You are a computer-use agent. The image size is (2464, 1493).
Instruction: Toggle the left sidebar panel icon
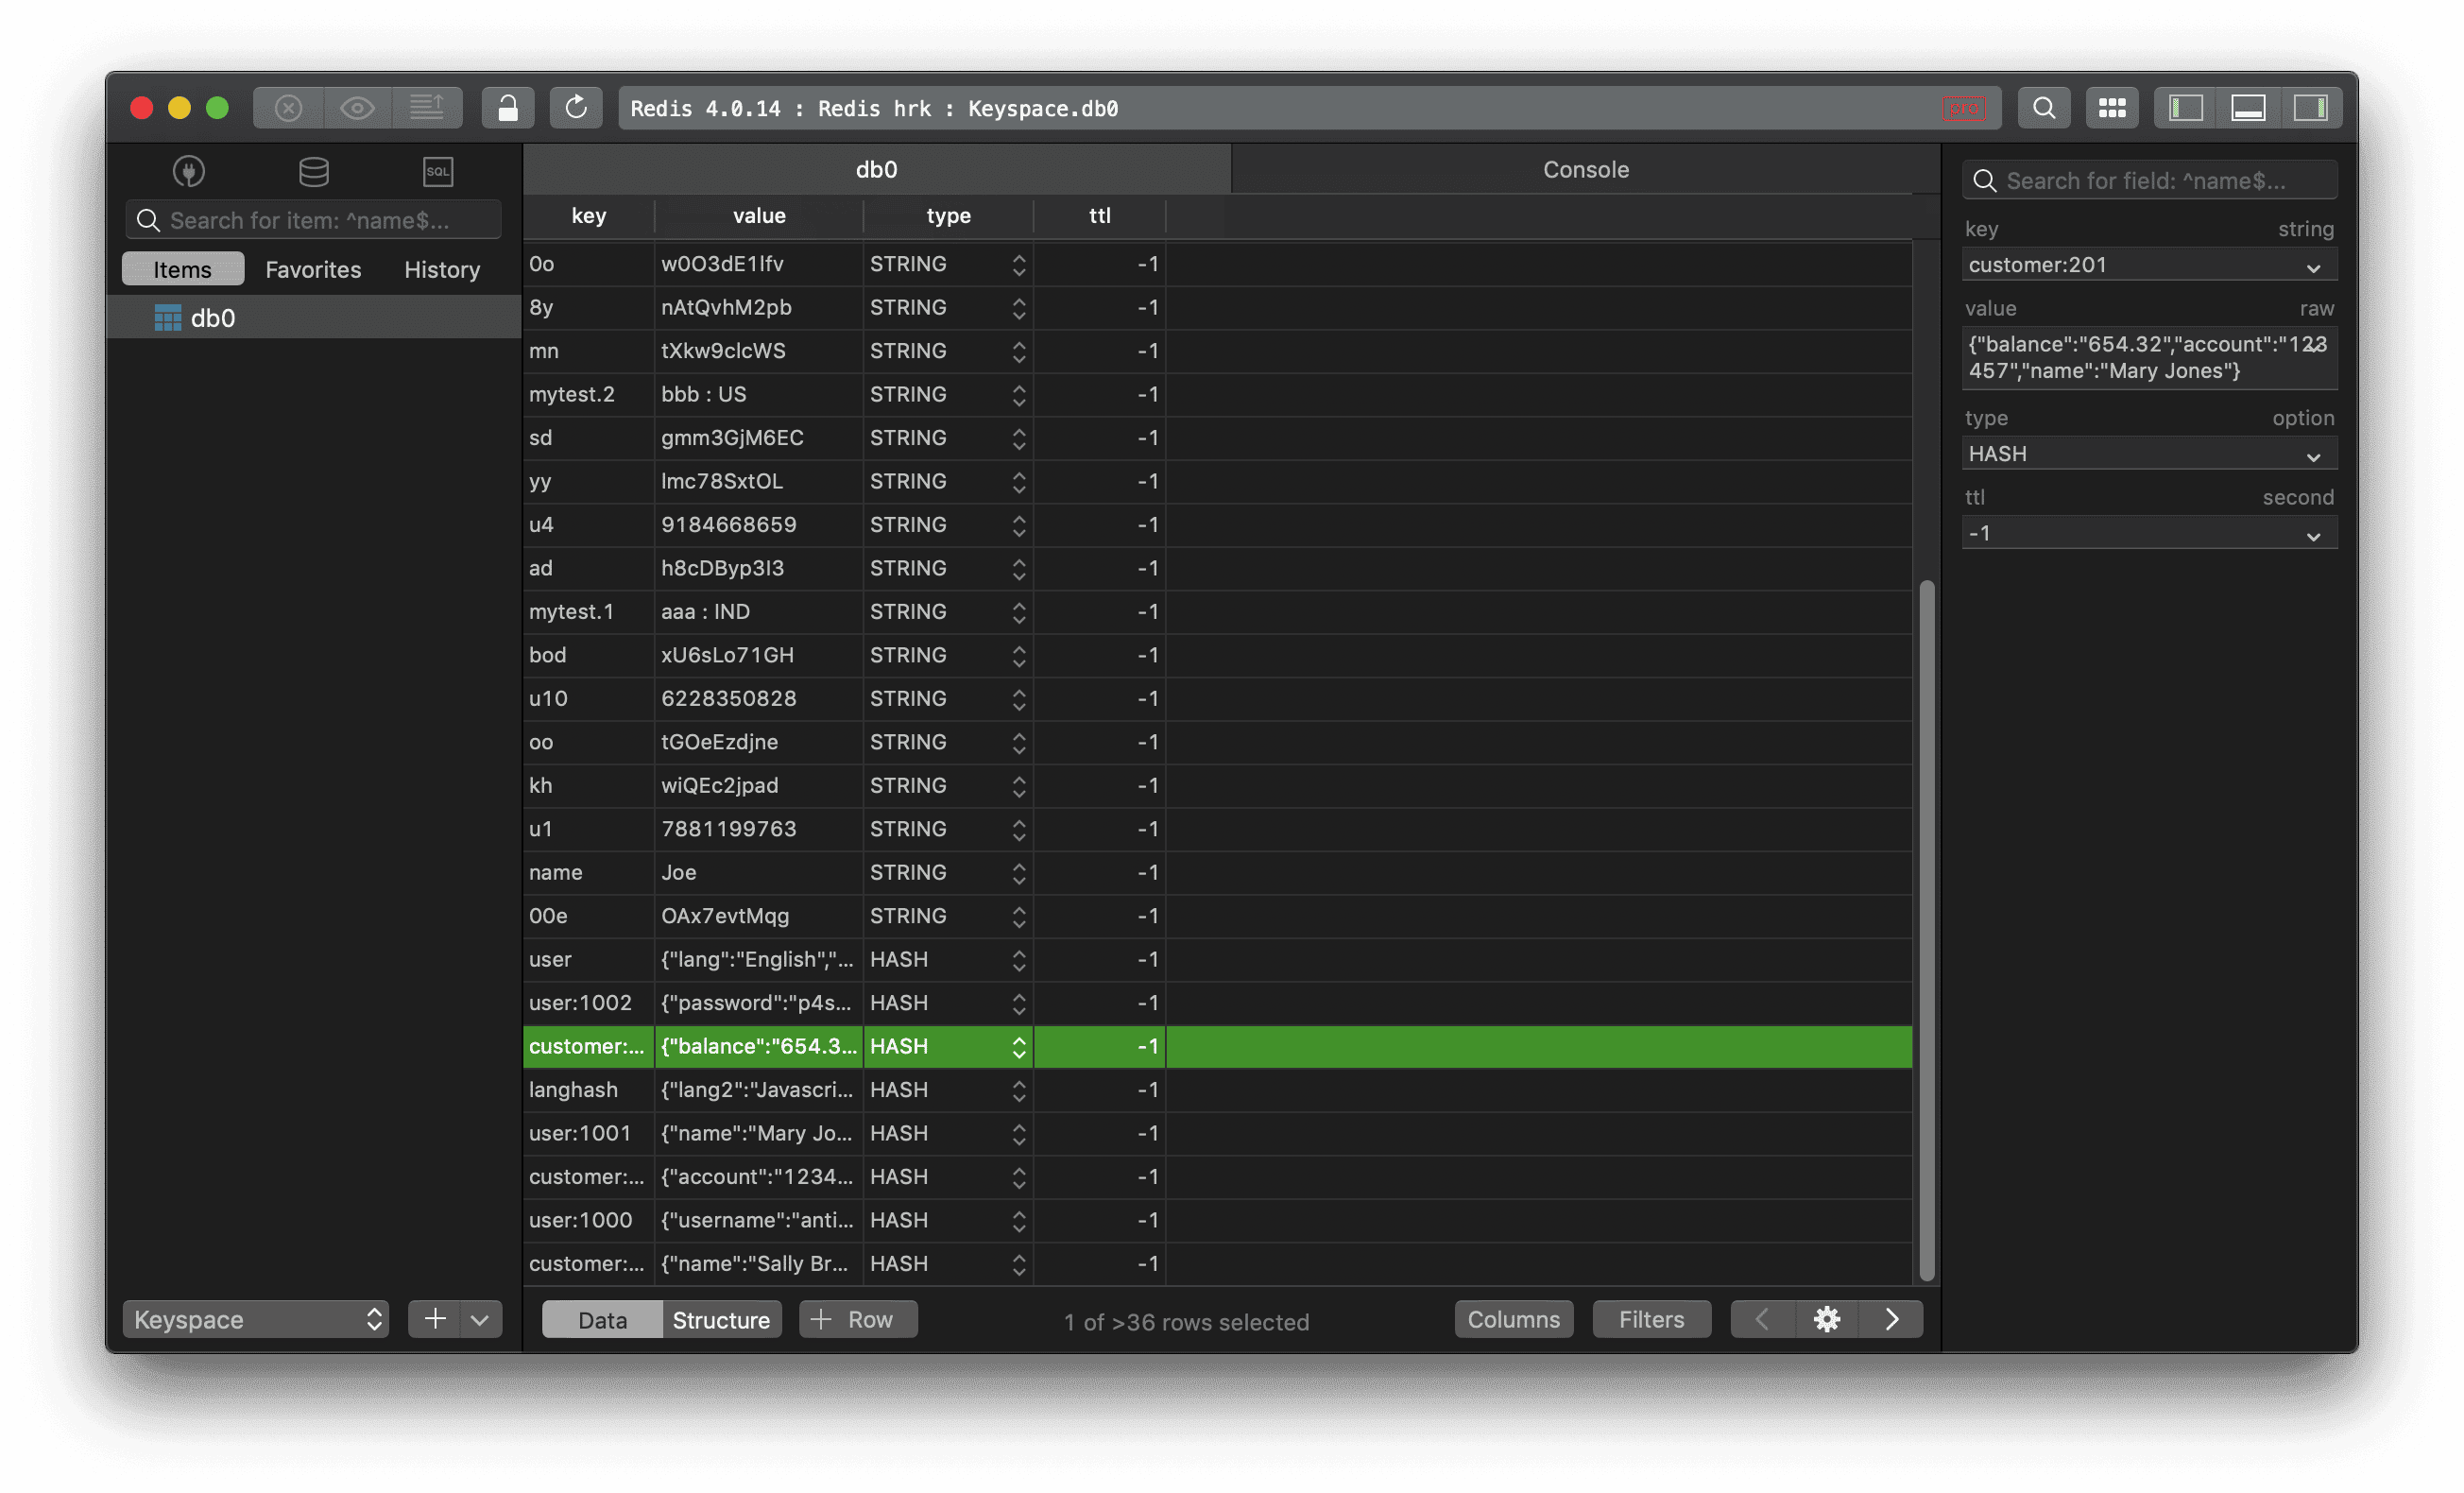pos(2186,108)
